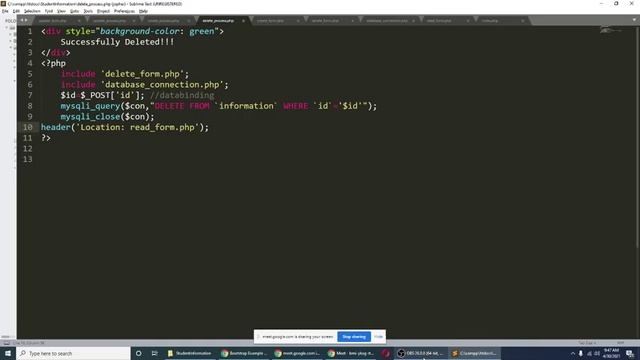Open the File menu
This screenshot has height=360, width=640.
(5, 11)
